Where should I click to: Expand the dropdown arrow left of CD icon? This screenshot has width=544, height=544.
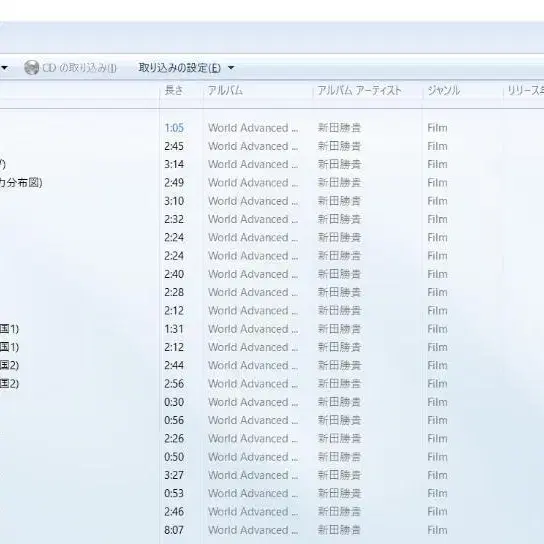pos(4,68)
